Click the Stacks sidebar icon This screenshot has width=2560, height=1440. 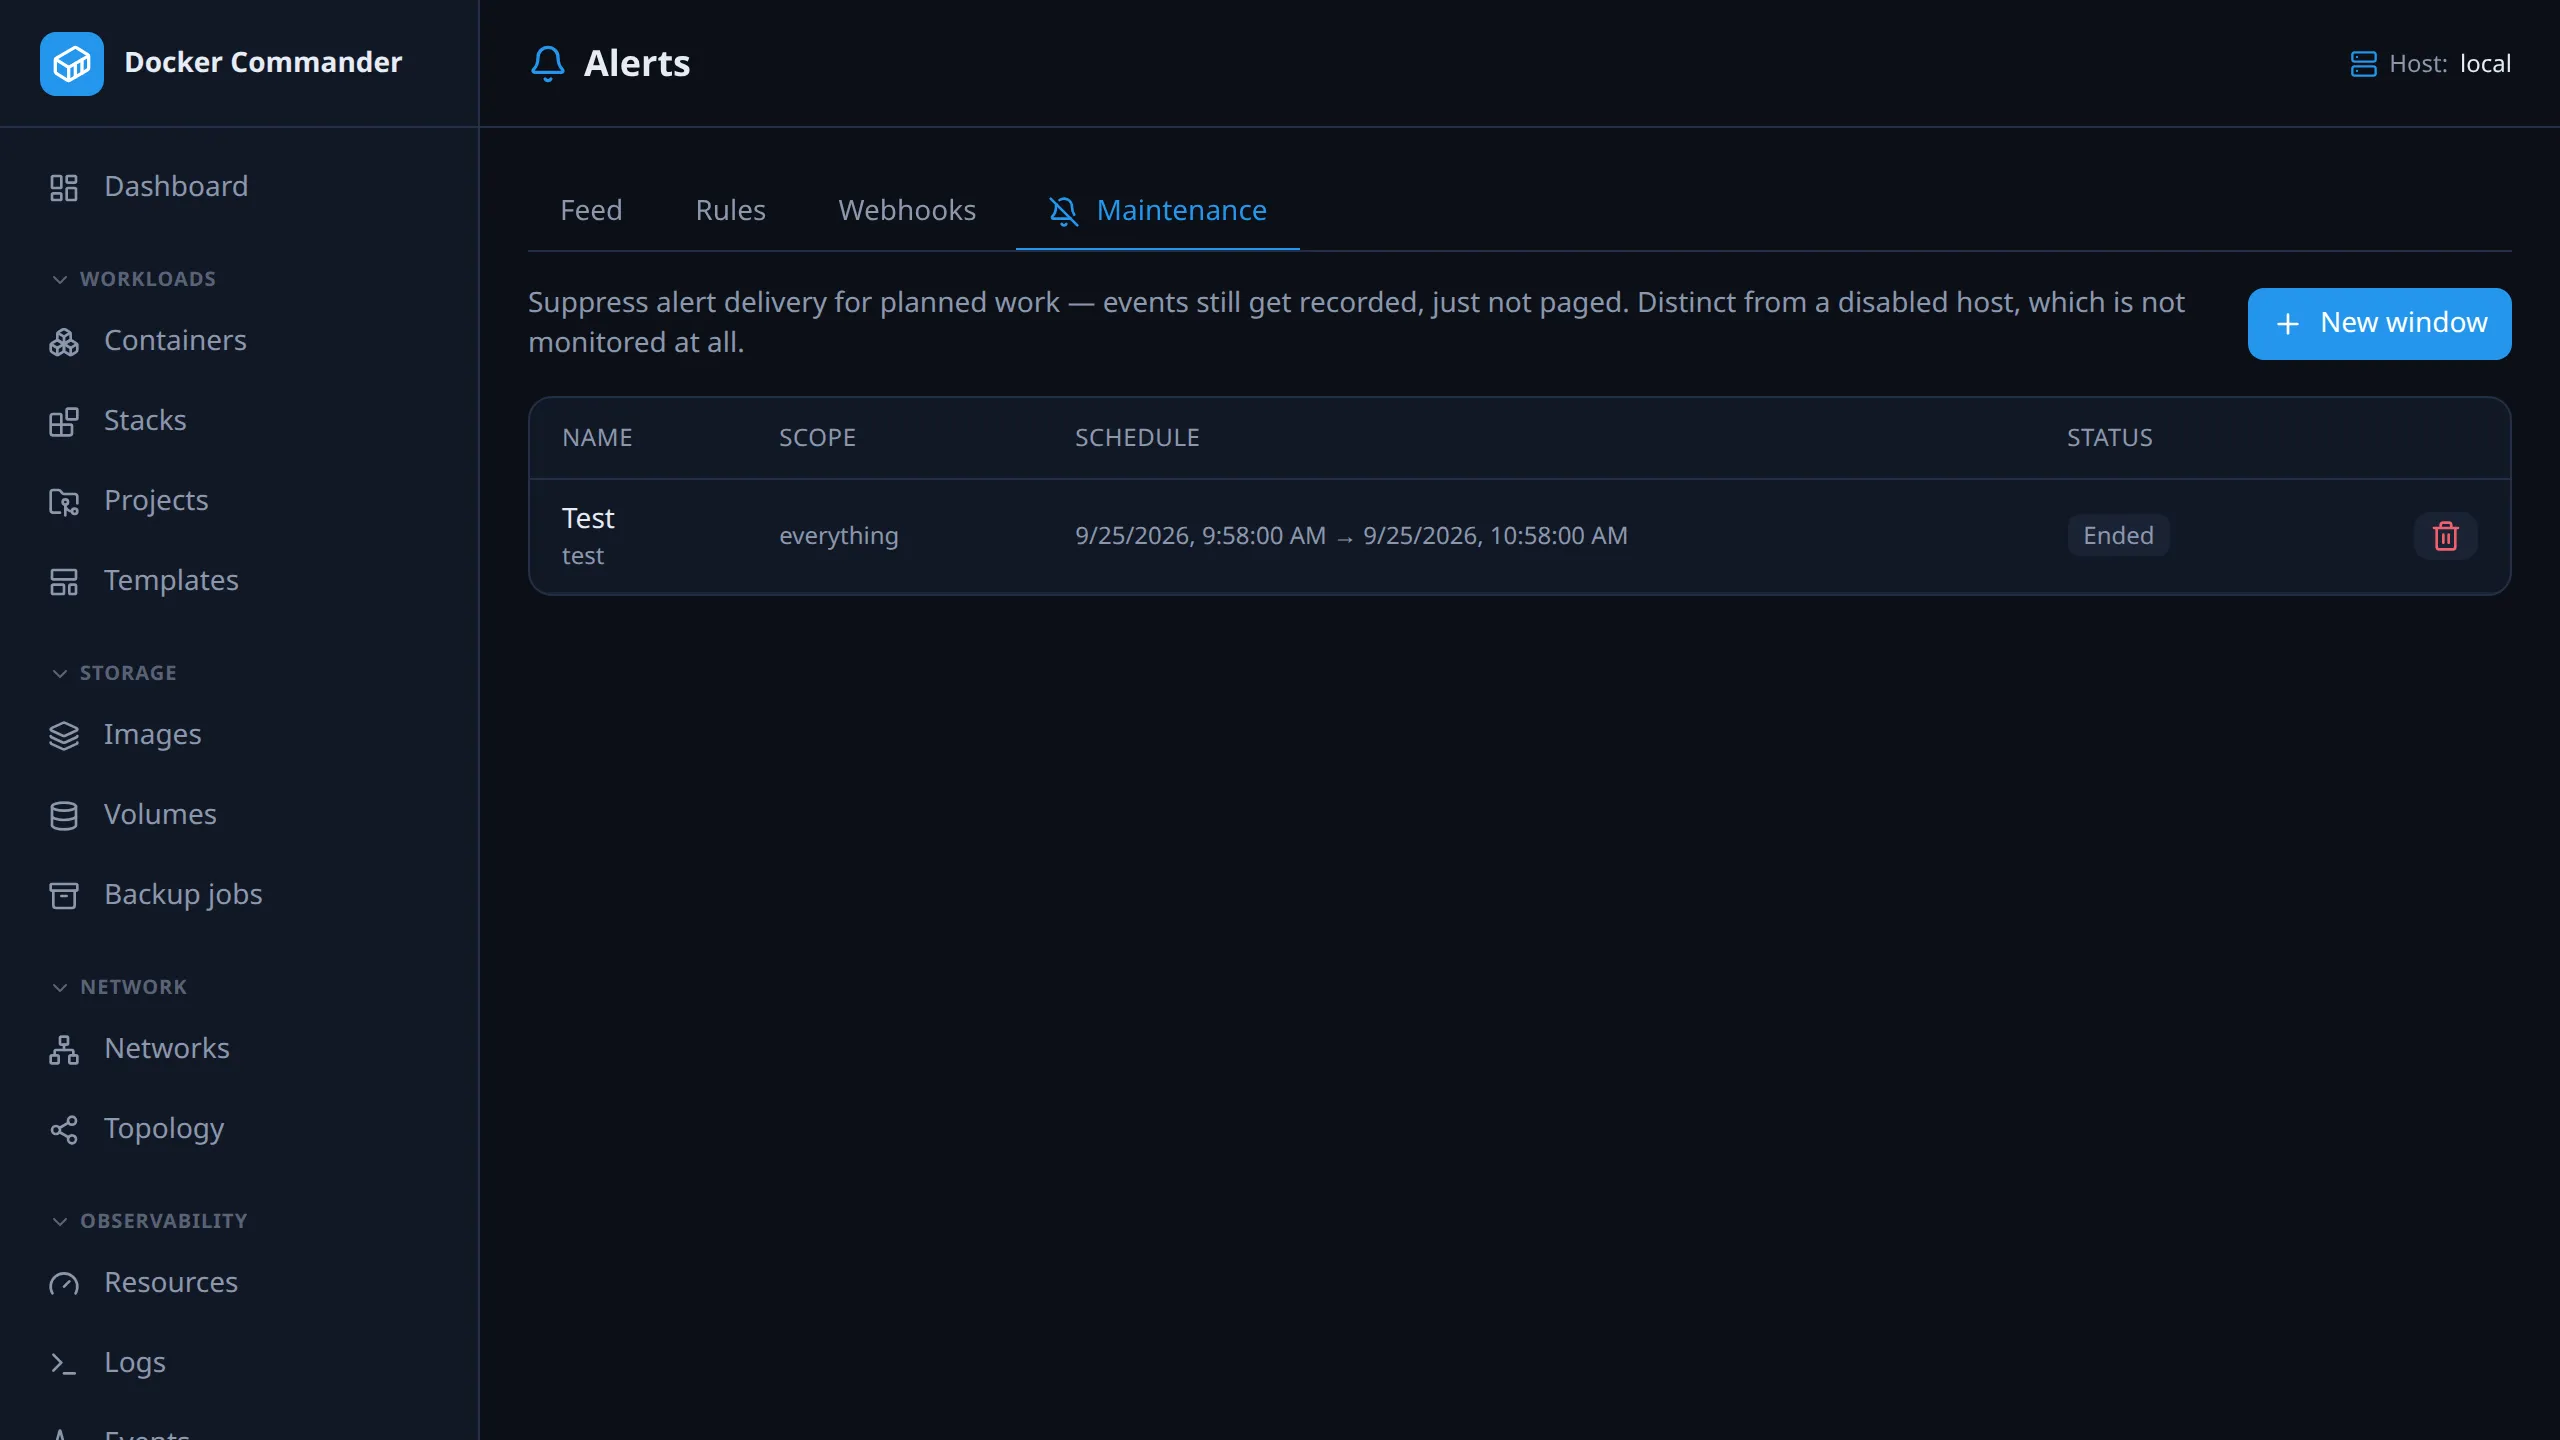[x=64, y=421]
